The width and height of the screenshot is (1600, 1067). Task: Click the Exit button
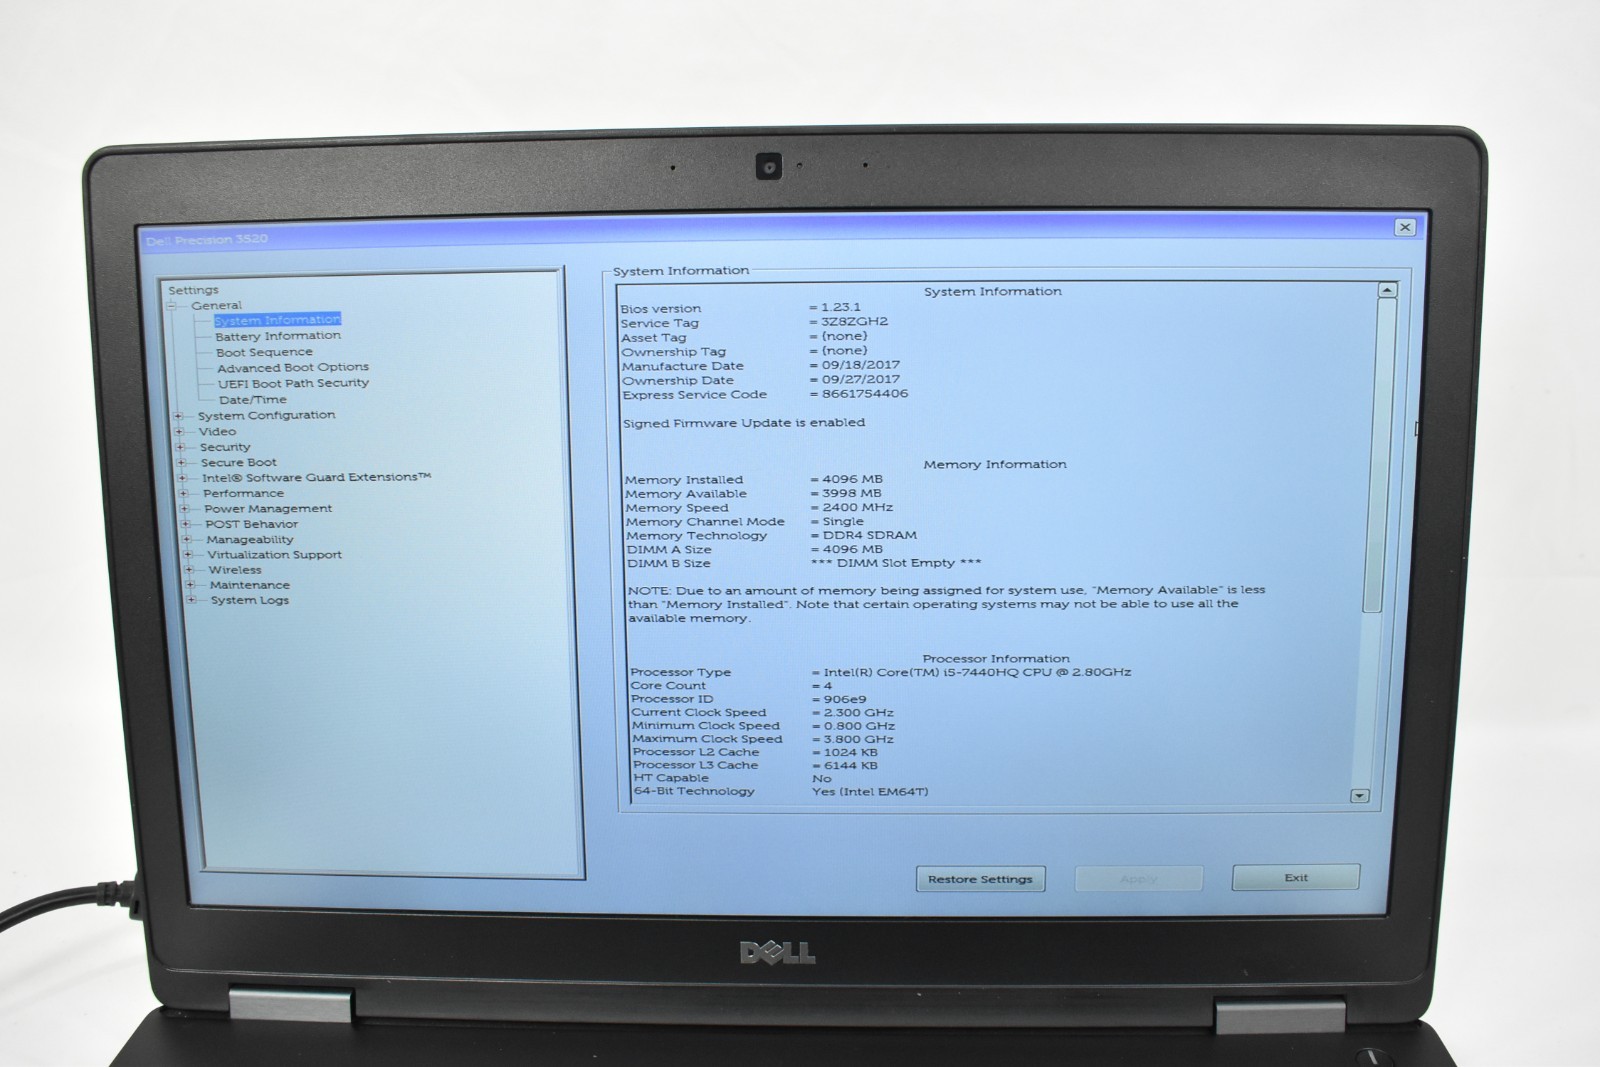coord(1296,877)
